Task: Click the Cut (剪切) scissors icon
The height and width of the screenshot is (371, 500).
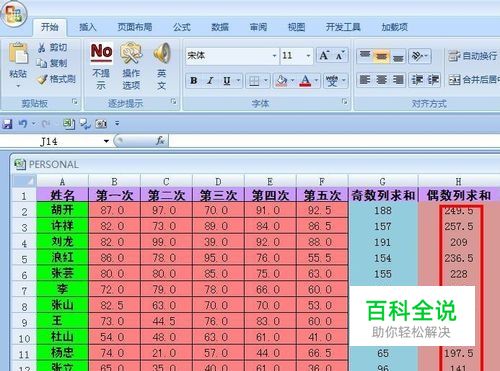Action: 41,48
